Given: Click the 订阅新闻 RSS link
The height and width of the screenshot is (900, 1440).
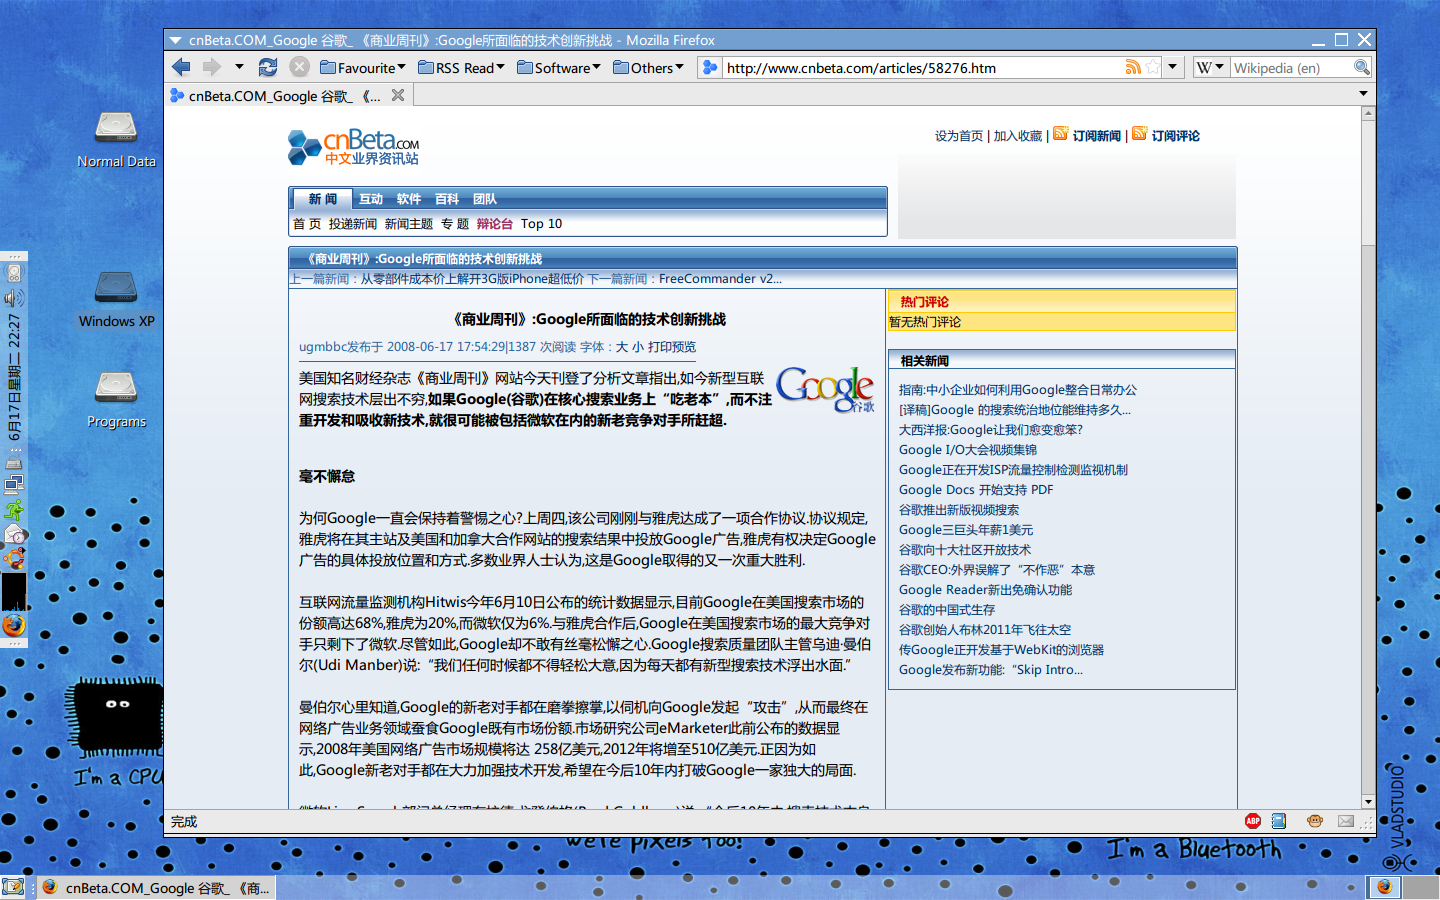Looking at the screenshot, I should pos(1096,136).
